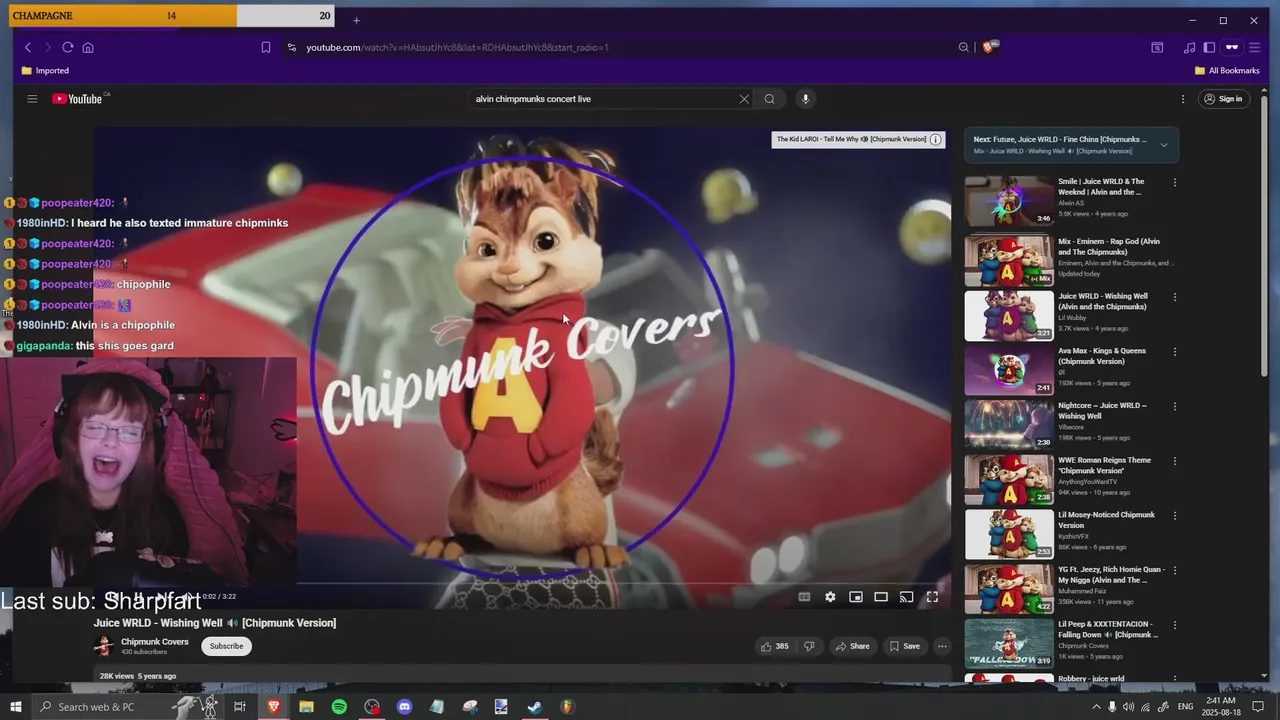The image size is (1280, 720).
Task: Share the Juice WRLD video
Action: 852,646
